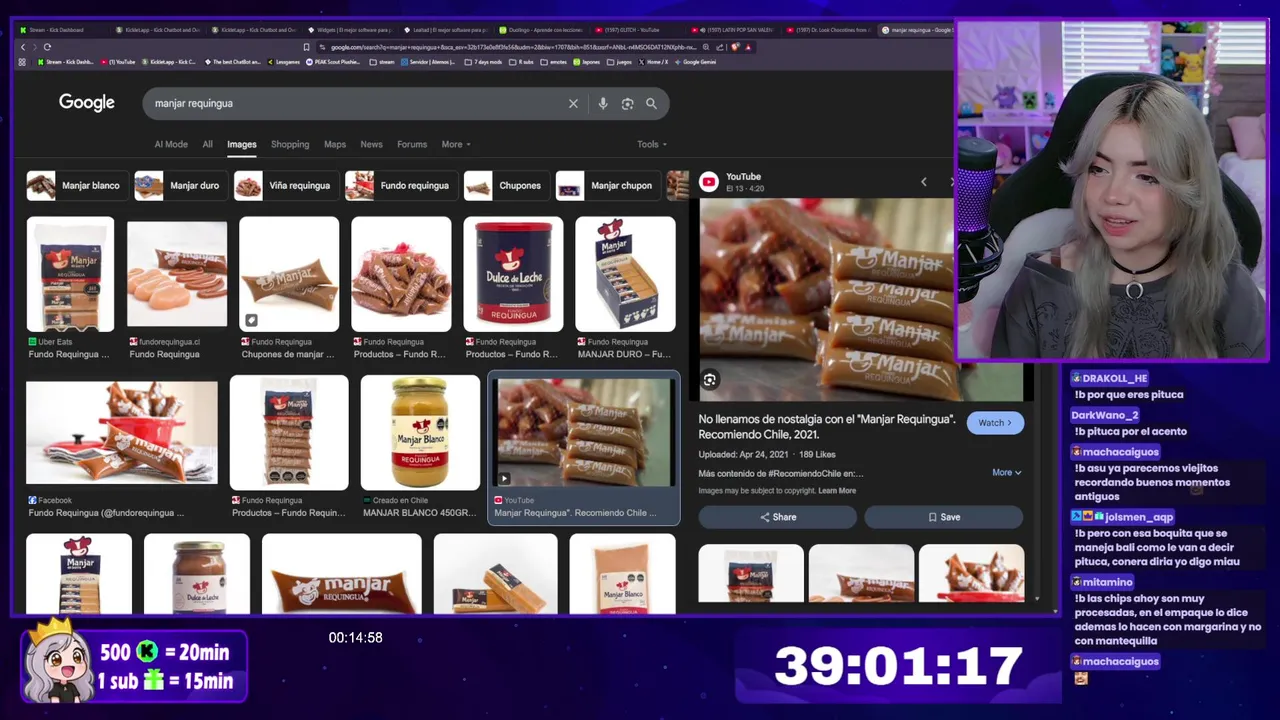
Task: Switch to the All results tab
Action: [207, 144]
